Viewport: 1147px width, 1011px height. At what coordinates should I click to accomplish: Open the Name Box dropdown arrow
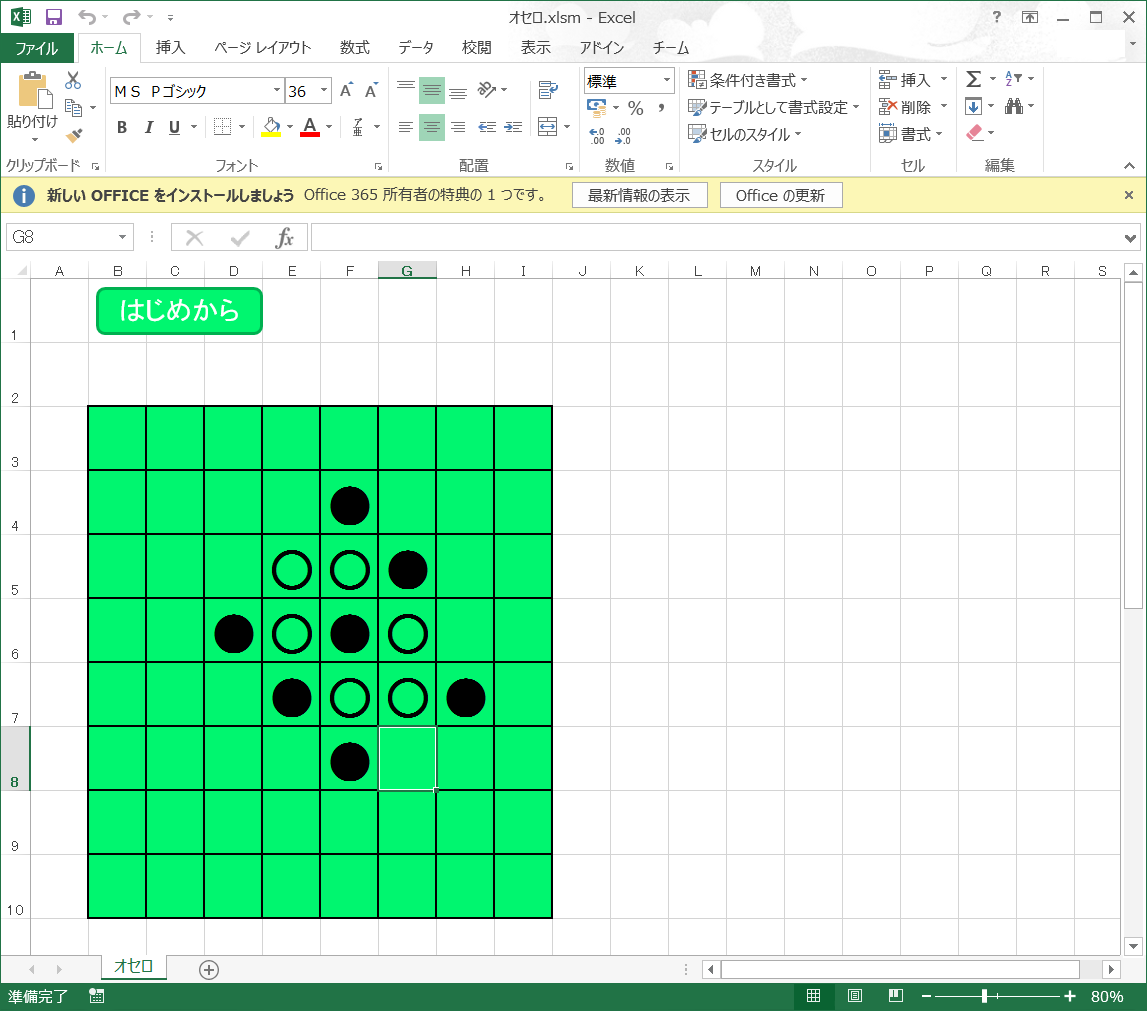(x=123, y=237)
